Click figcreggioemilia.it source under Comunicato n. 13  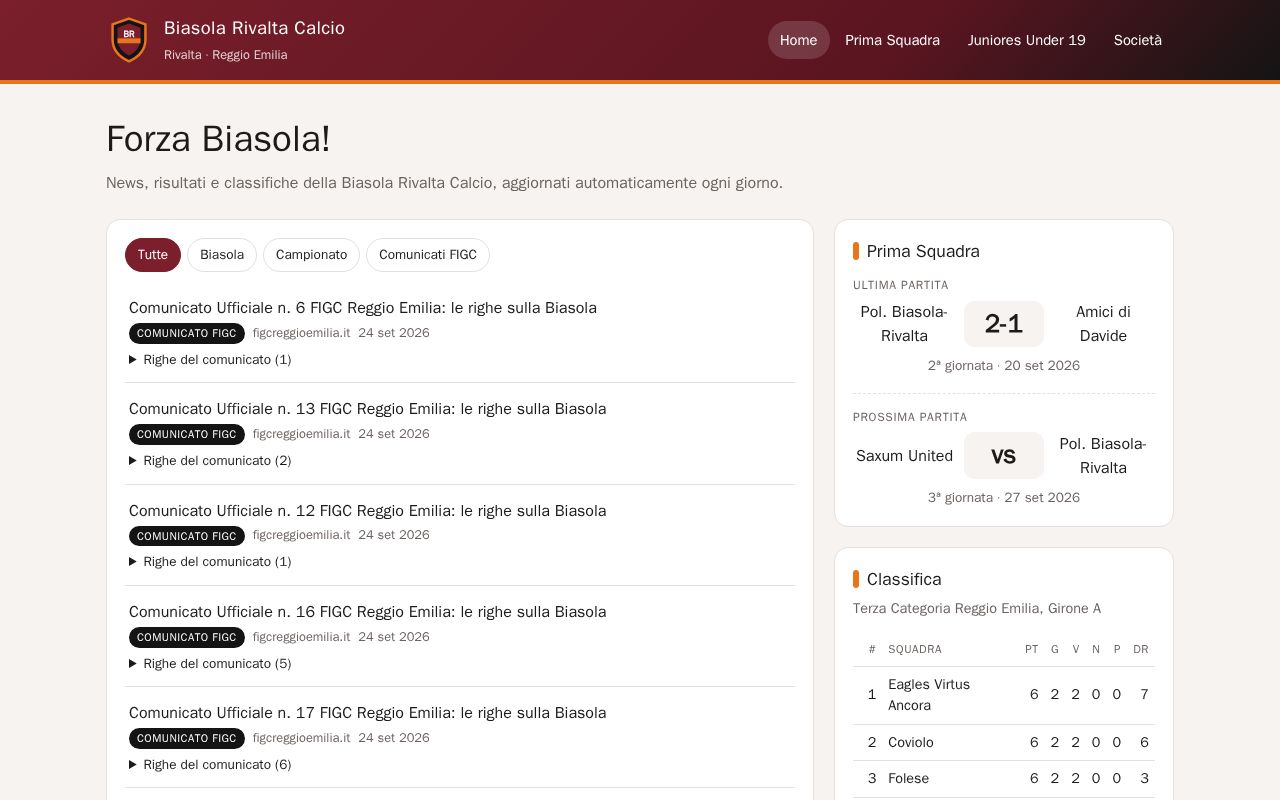[x=301, y=434]
